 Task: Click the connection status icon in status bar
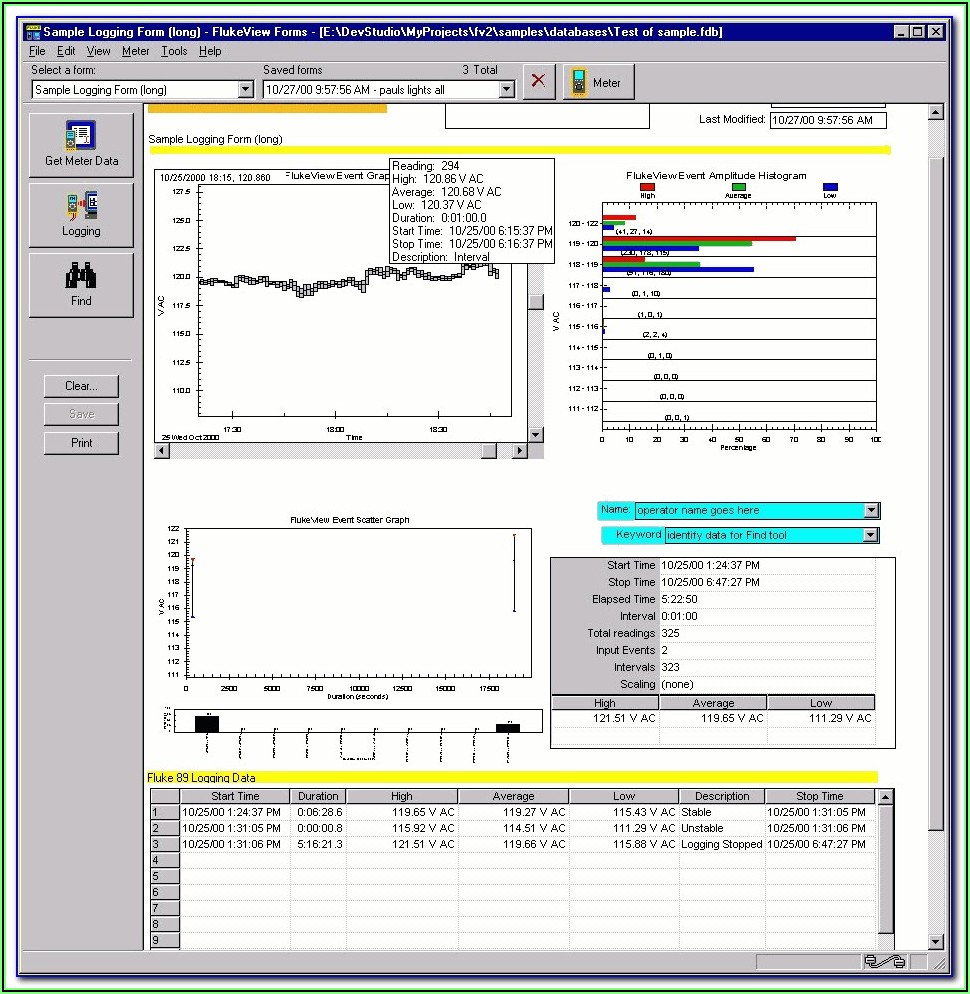pos(883,962)
